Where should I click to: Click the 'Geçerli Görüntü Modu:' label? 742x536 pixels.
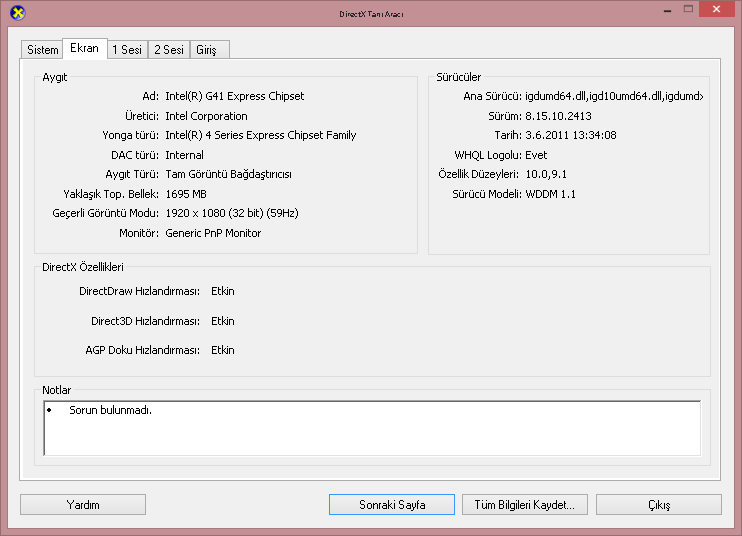[106, 213]
